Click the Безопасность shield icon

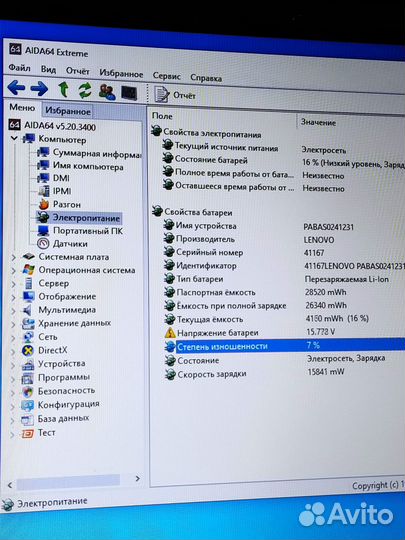click(27, 392)
